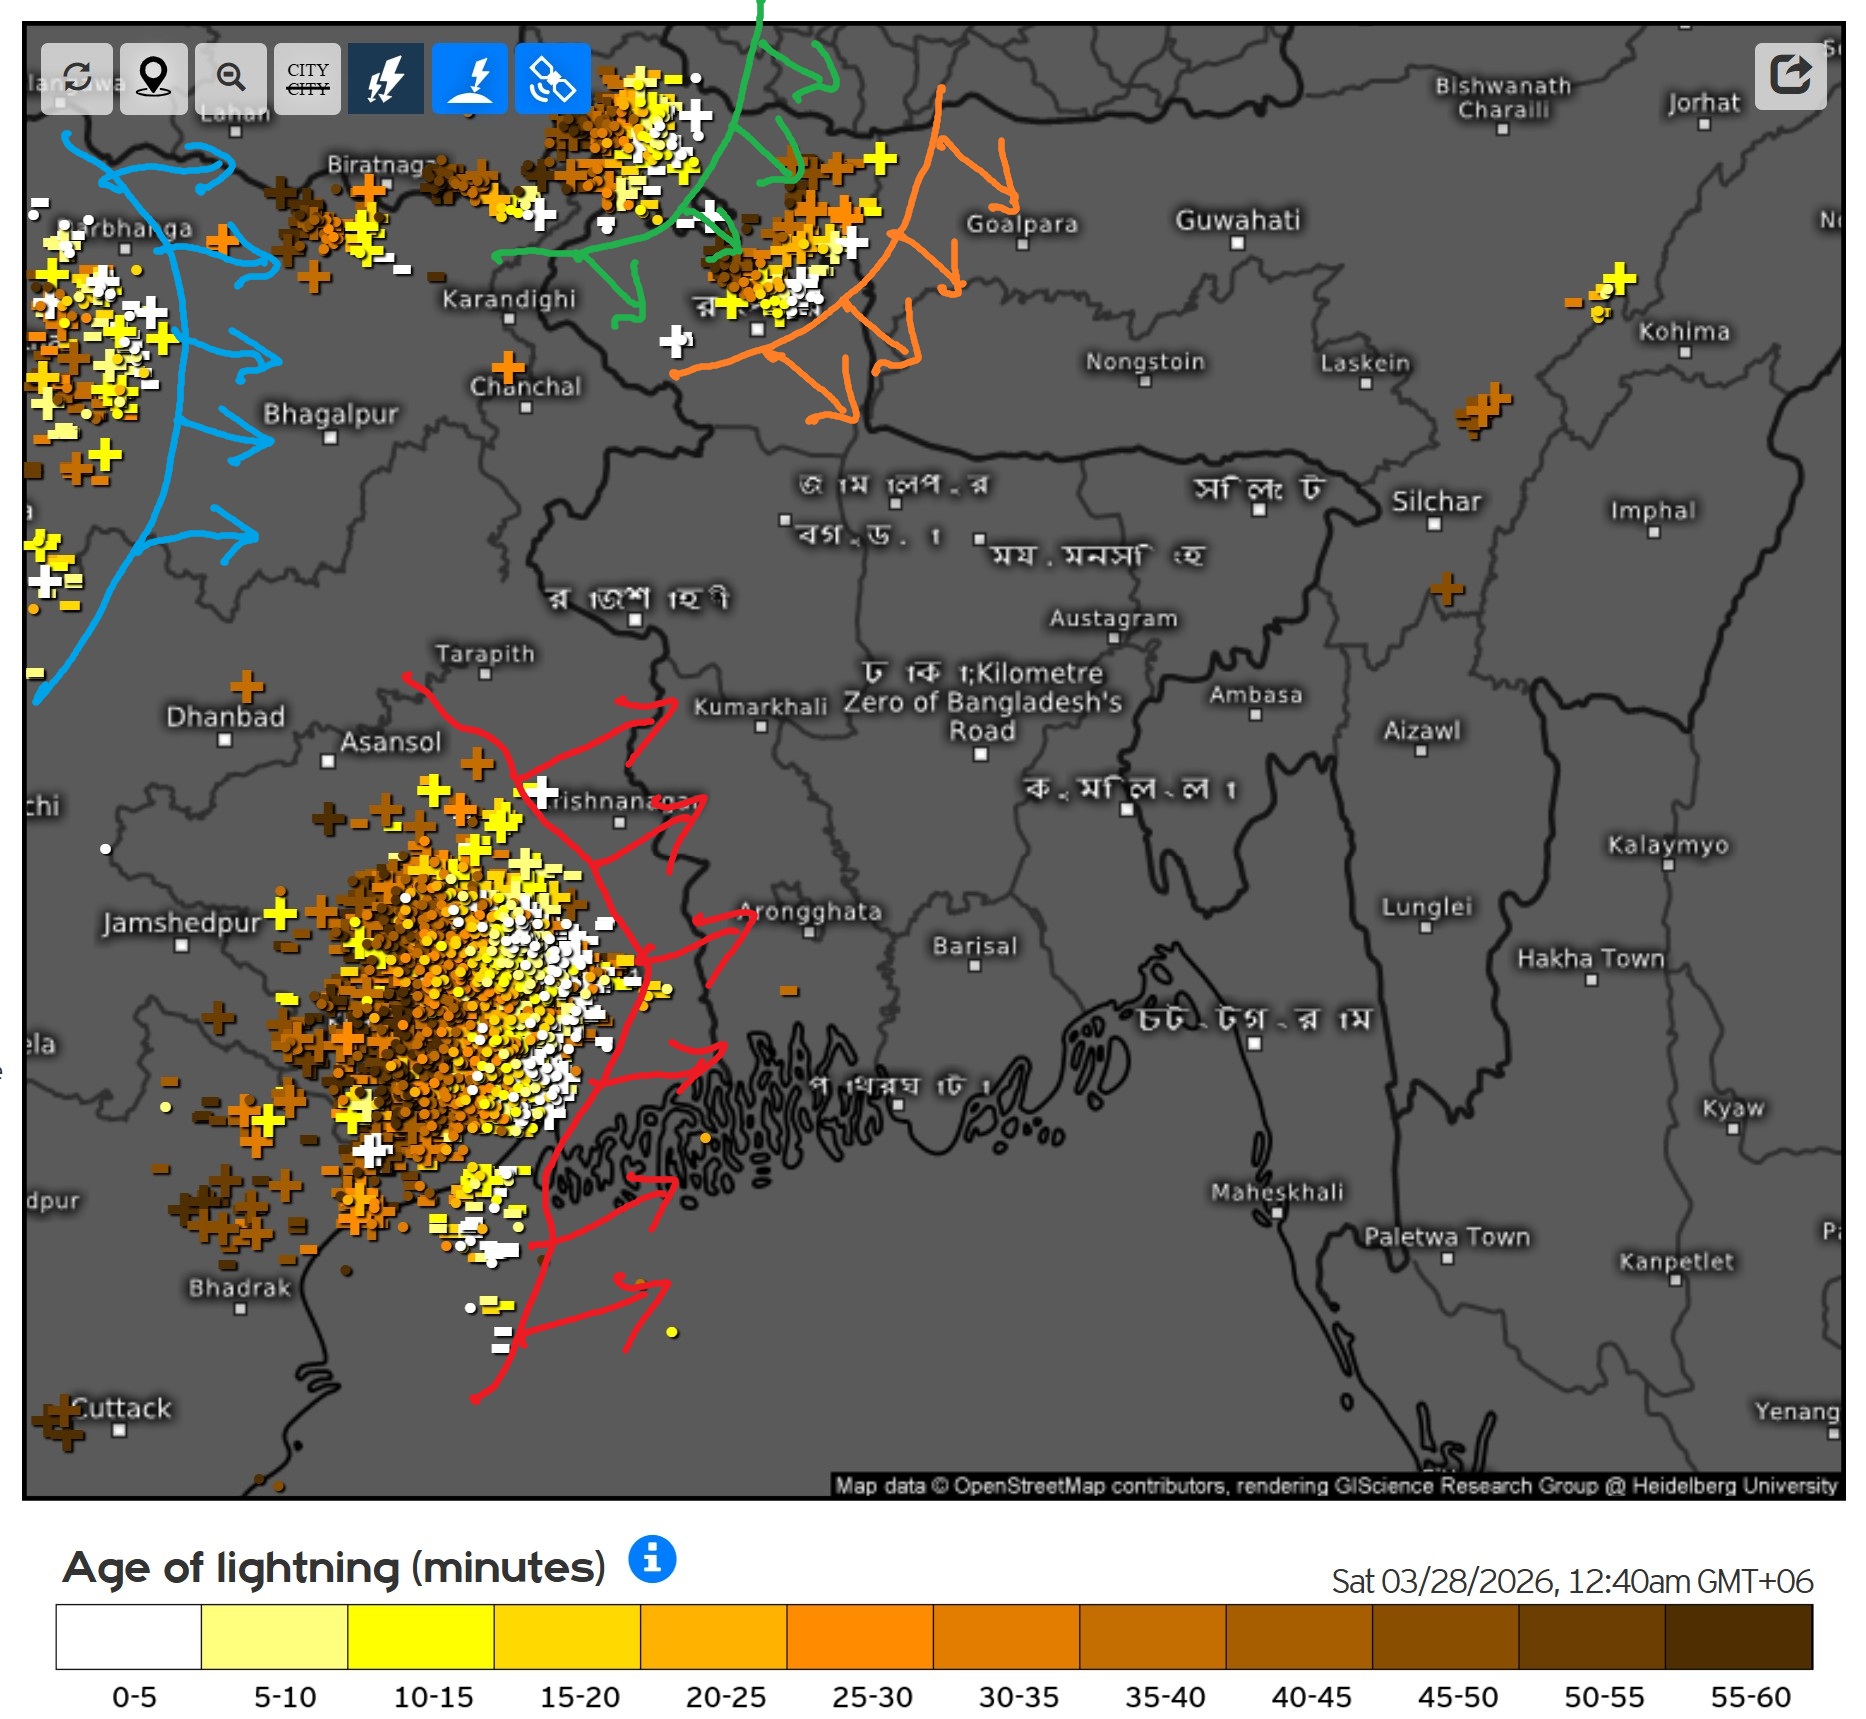Zoom out with the magnifier icon
Screen dimensions: 1866x1719
point(231,78)
